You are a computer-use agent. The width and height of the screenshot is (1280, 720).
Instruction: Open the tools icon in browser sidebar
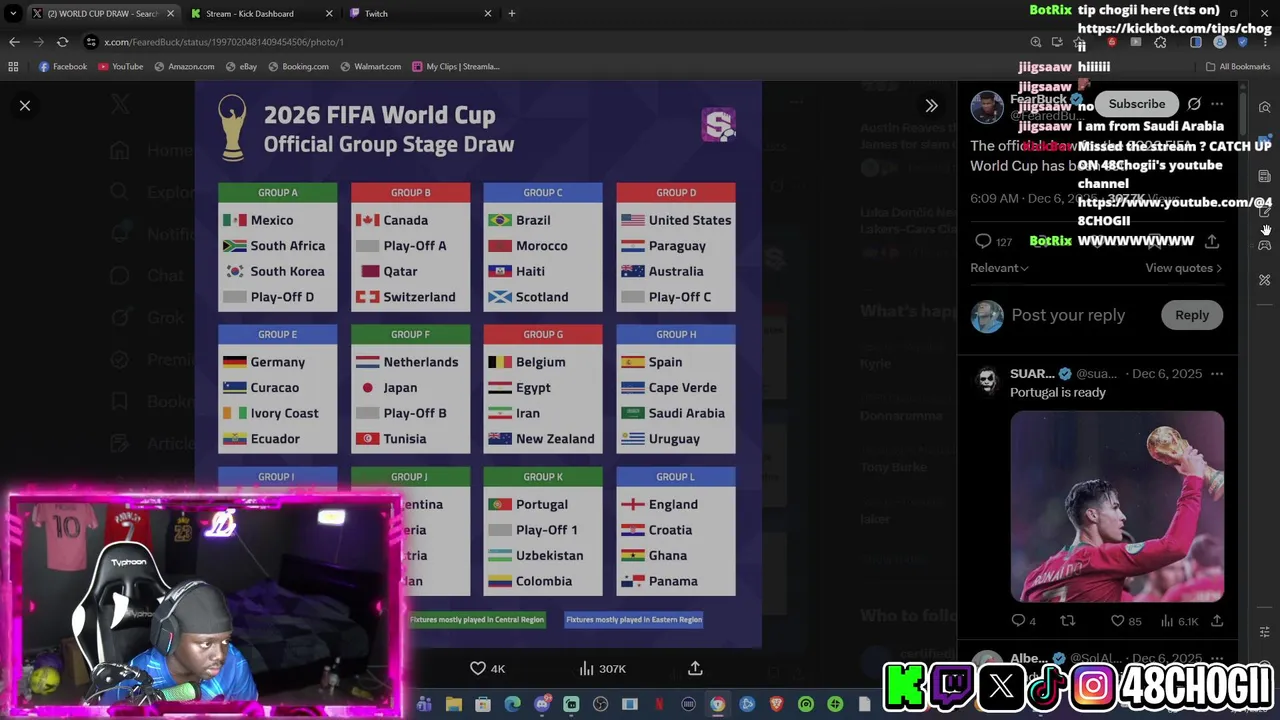point(1265,280)
